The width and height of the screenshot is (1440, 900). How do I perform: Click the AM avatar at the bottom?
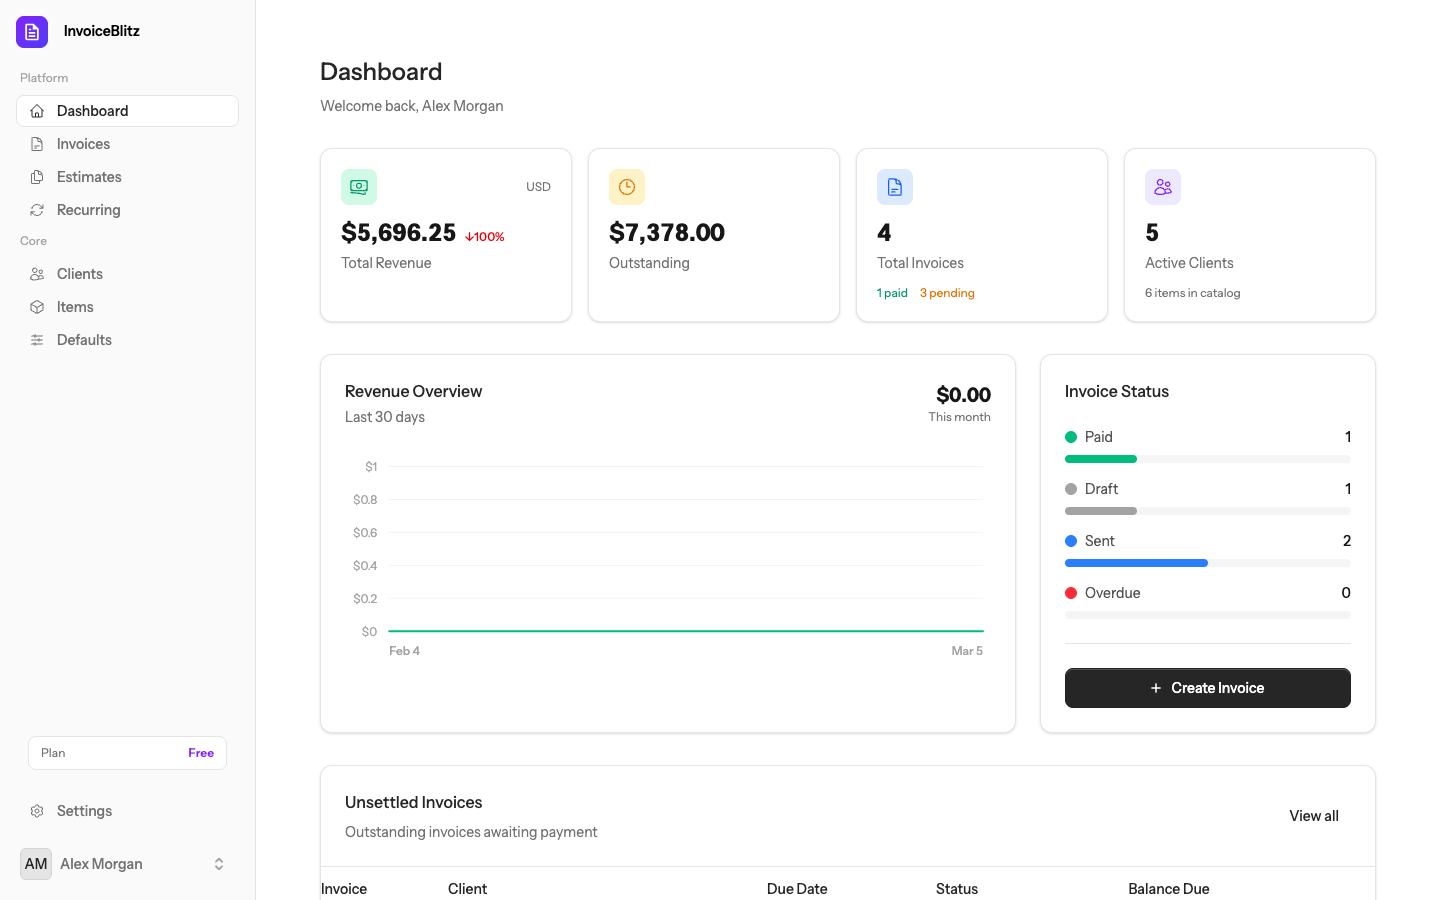tap(36, 863)
